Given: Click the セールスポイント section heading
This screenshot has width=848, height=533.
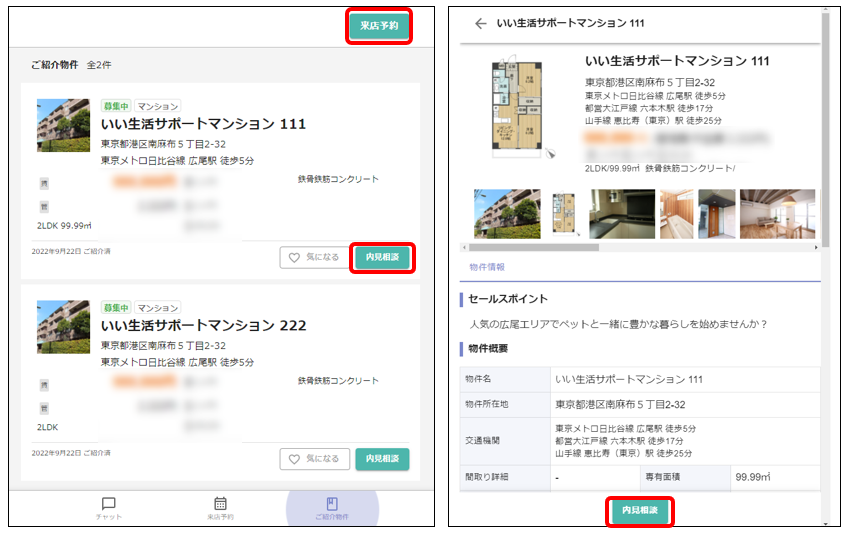Looking at the screenshot, I should coord(507,299).
